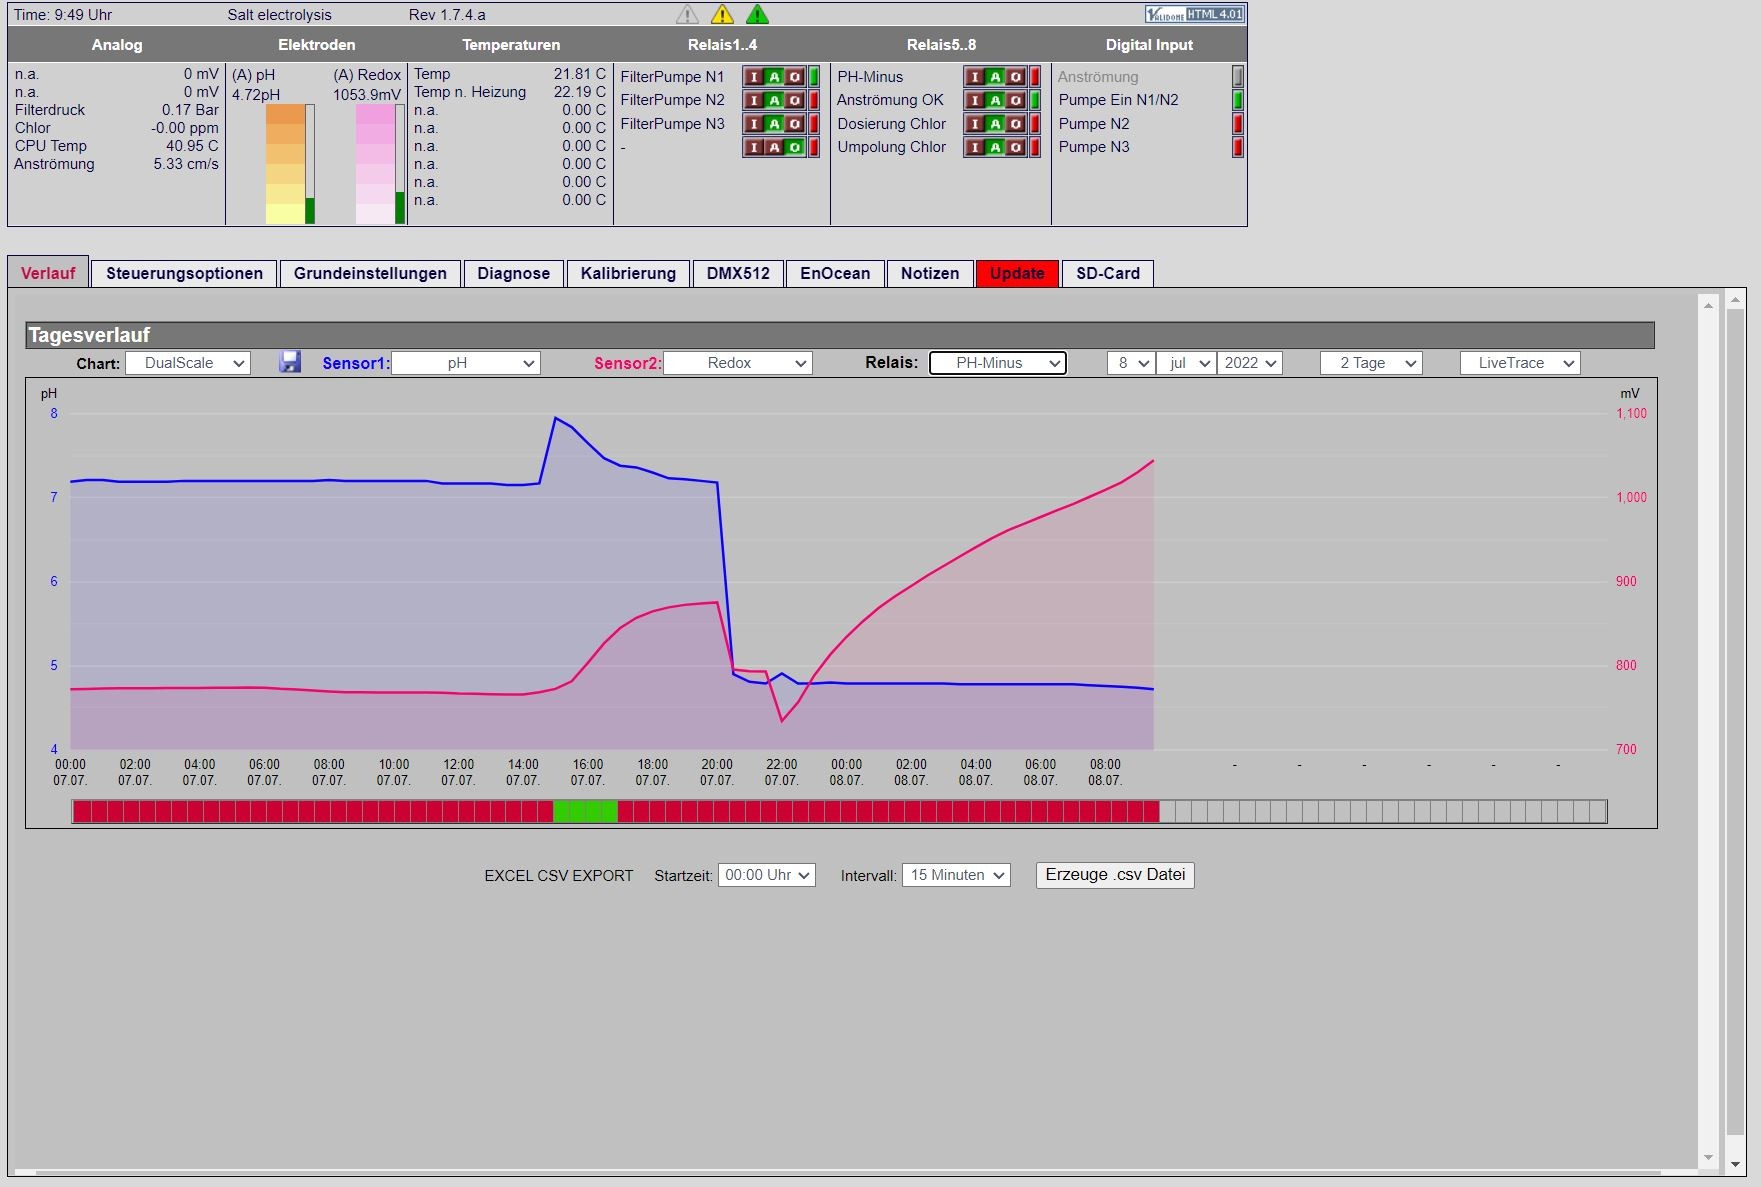1761x1187 pixels.
Task: Open the Validome HTML 4.01 badge
Action: tap(1194, 14)
